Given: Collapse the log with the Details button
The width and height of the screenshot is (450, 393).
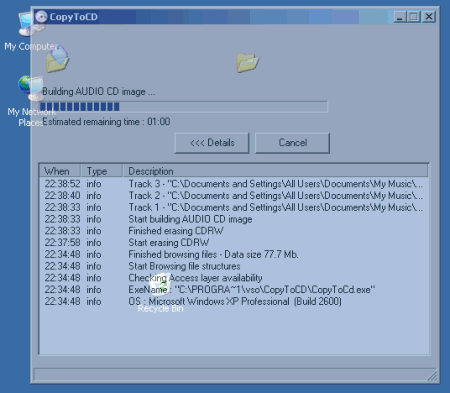Looking at the screenshot, I should [x=212, y=143].
